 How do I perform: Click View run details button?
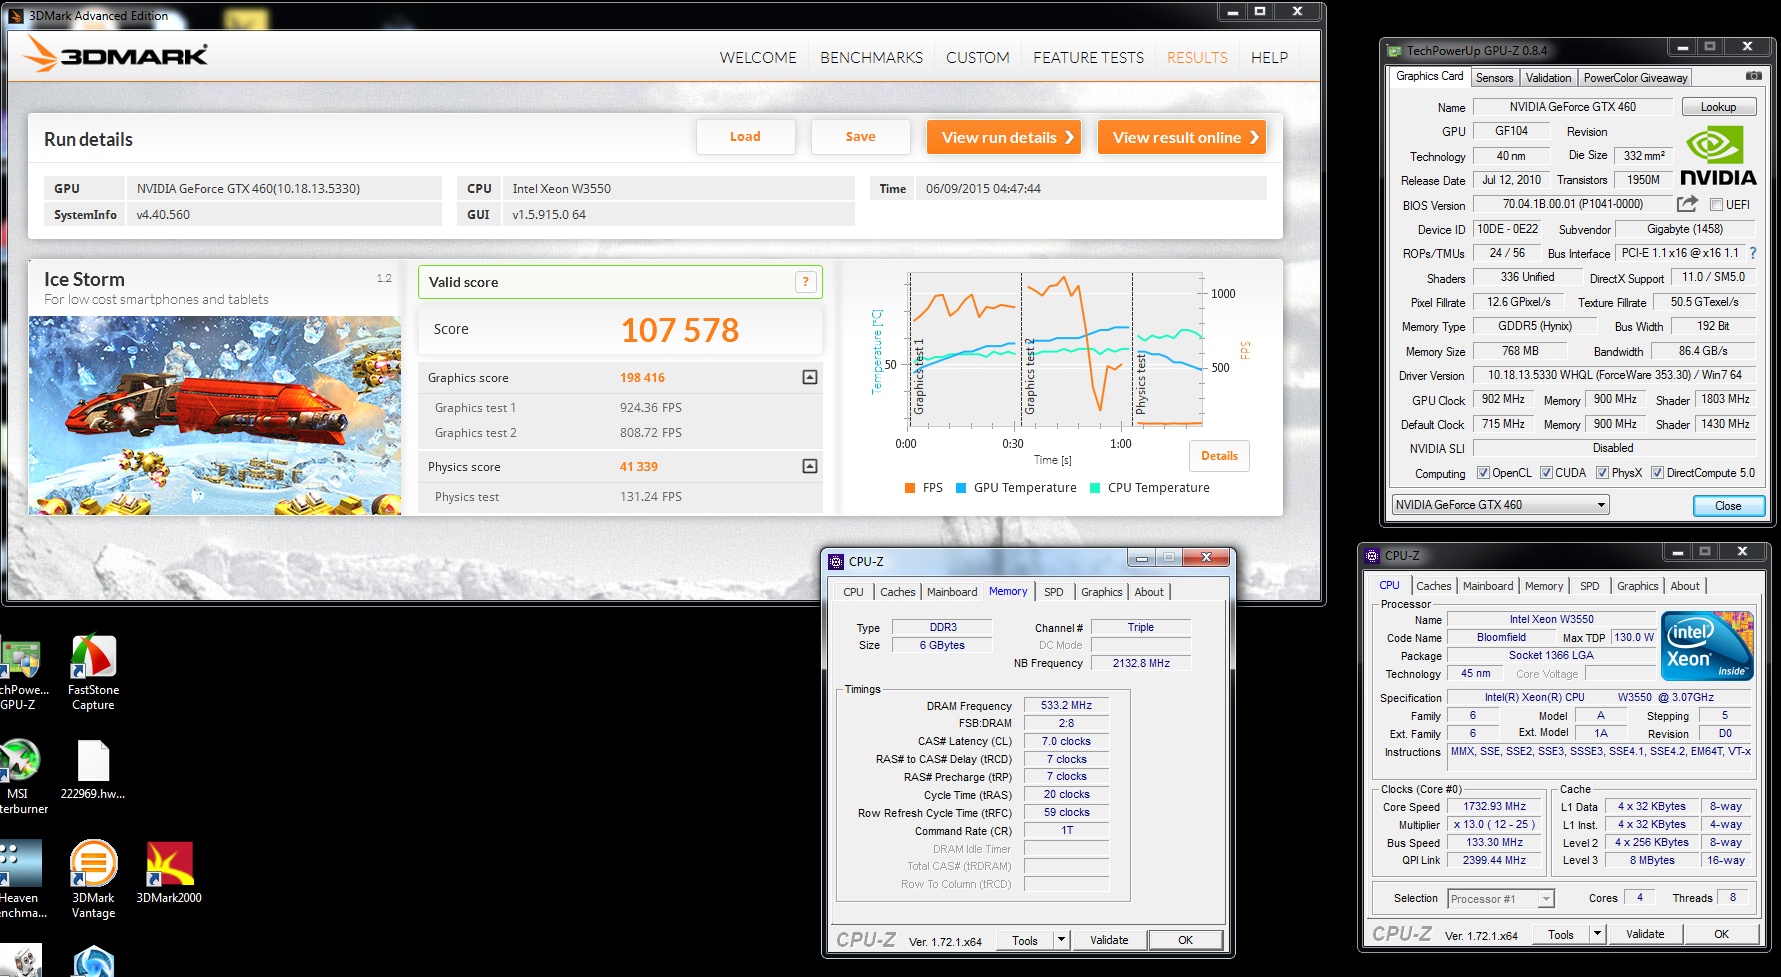tap(1005, 137)
